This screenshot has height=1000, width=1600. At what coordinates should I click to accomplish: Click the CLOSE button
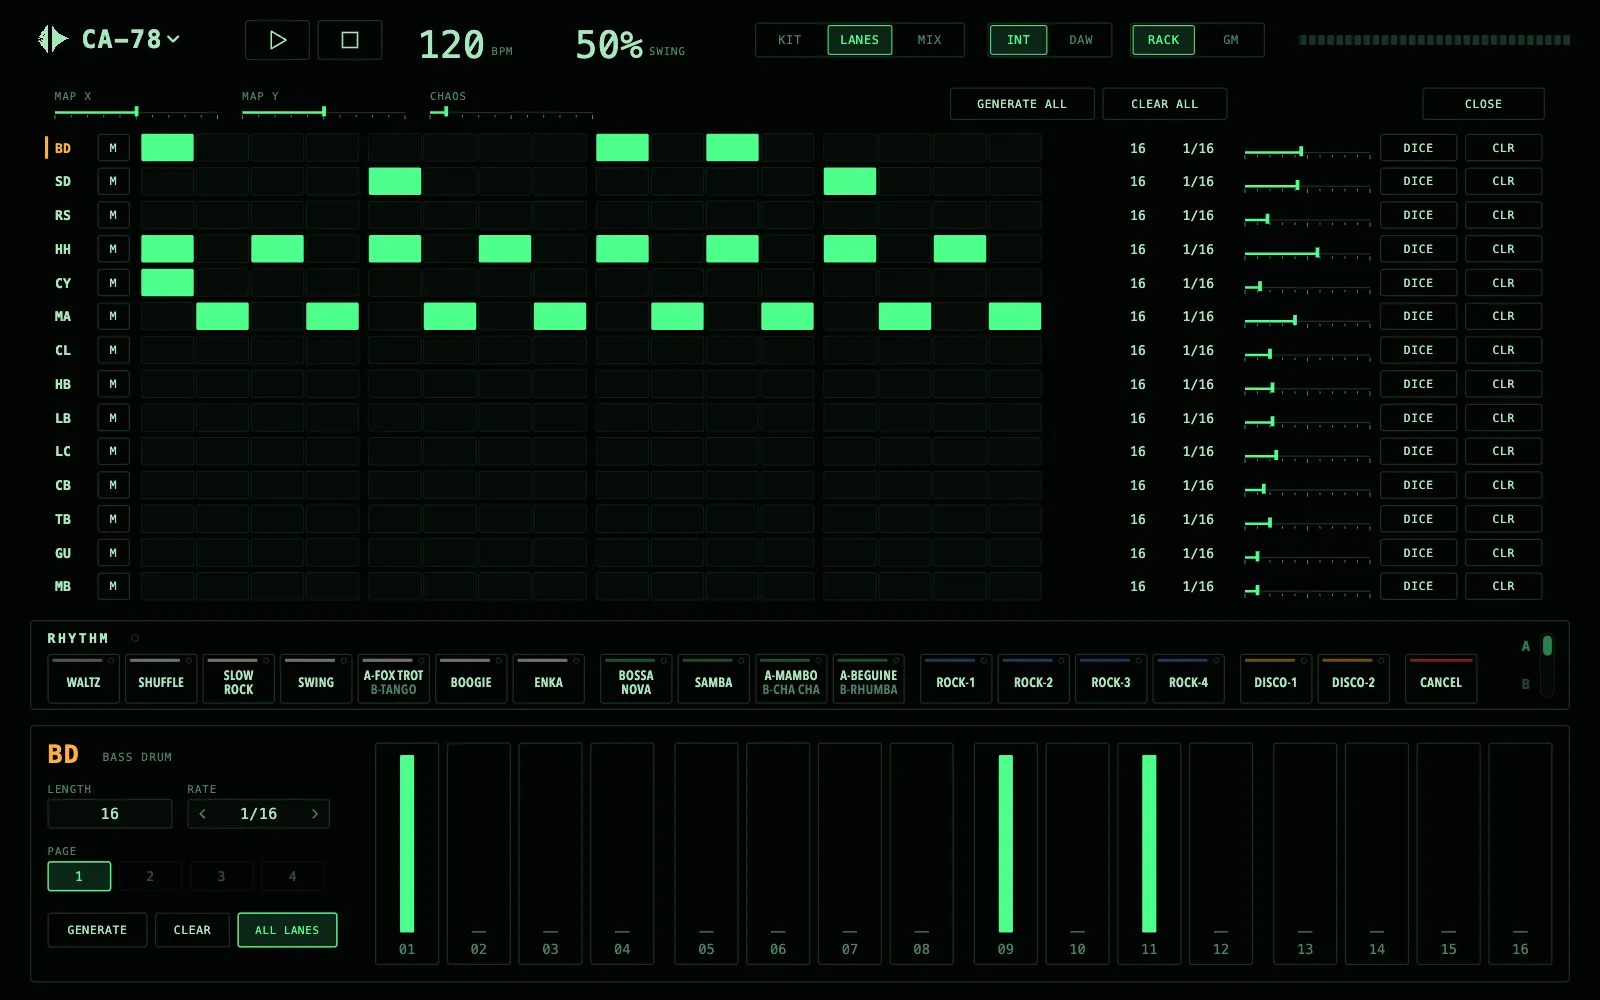(x=1483, y=104)
